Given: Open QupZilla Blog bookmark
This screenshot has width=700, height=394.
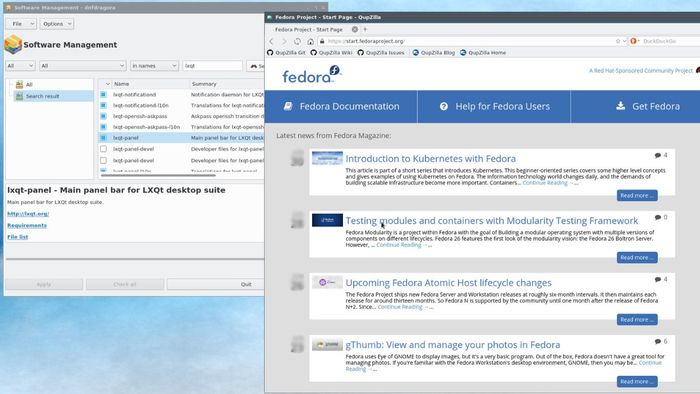Looking at the screenshot, I should pyautogui.click(x=433, y=53).
